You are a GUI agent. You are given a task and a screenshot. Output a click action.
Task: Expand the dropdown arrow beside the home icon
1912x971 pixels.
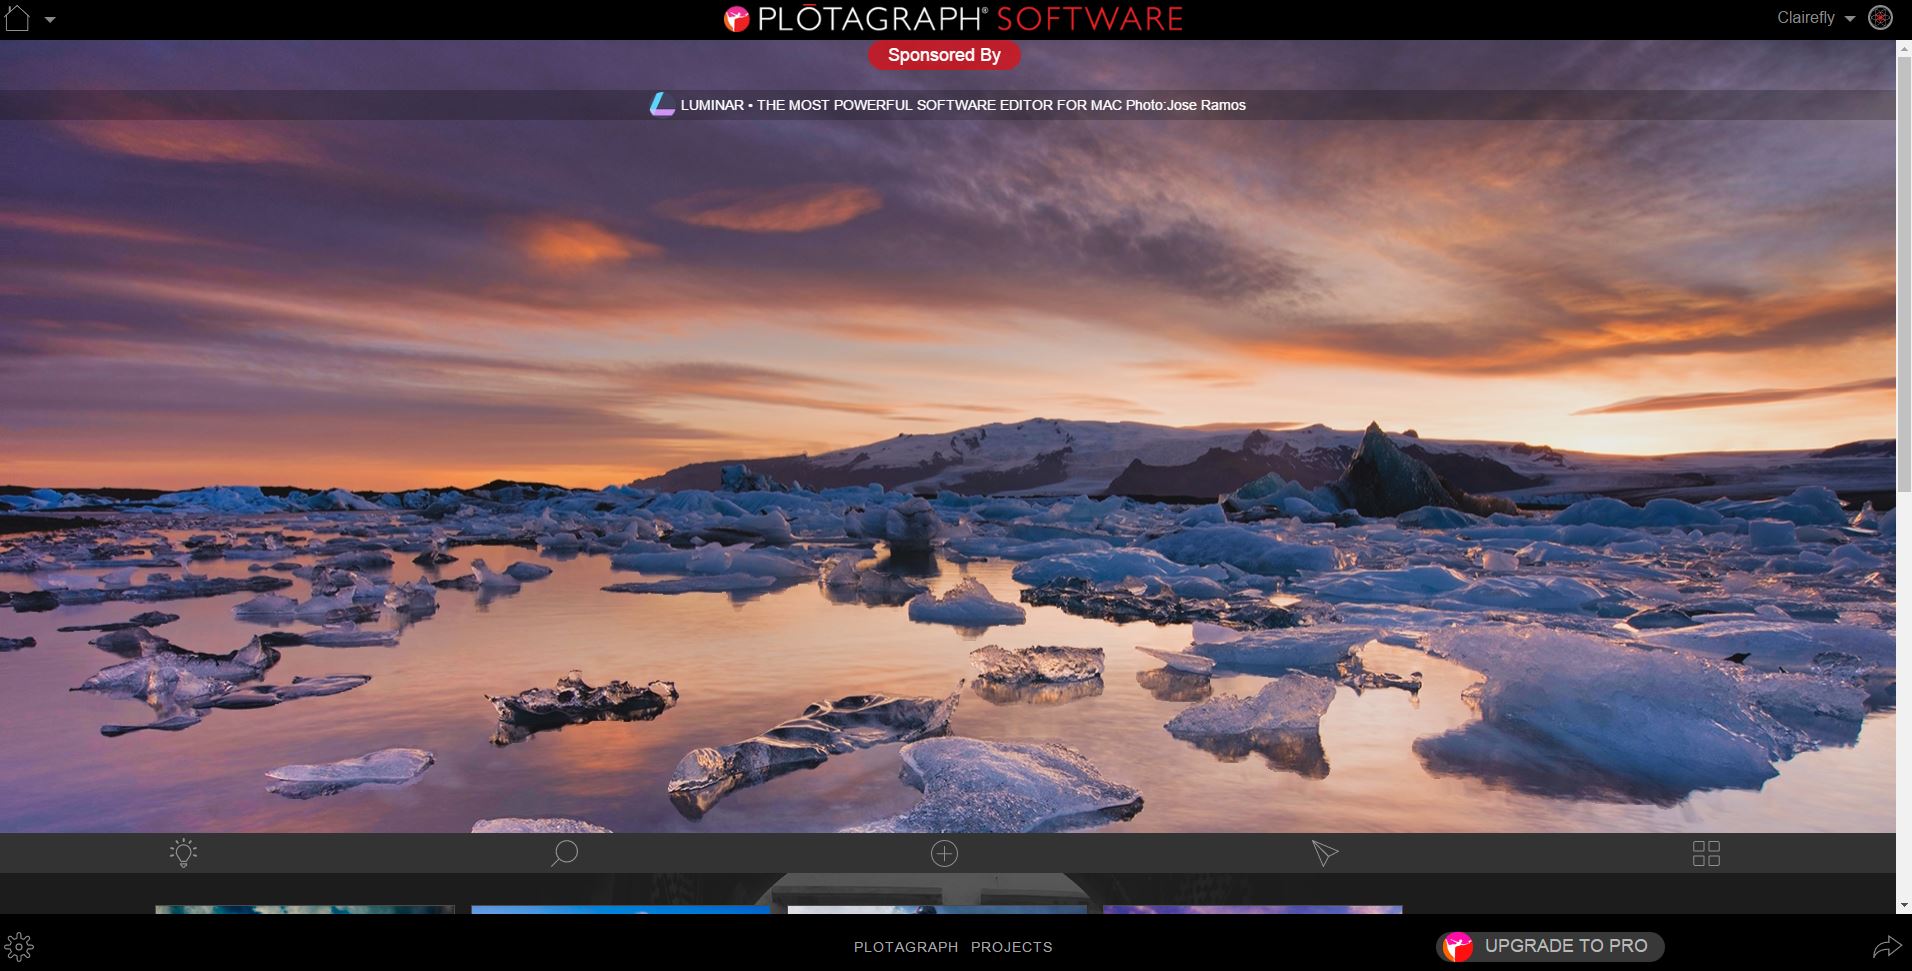click(x=50, y=20)
